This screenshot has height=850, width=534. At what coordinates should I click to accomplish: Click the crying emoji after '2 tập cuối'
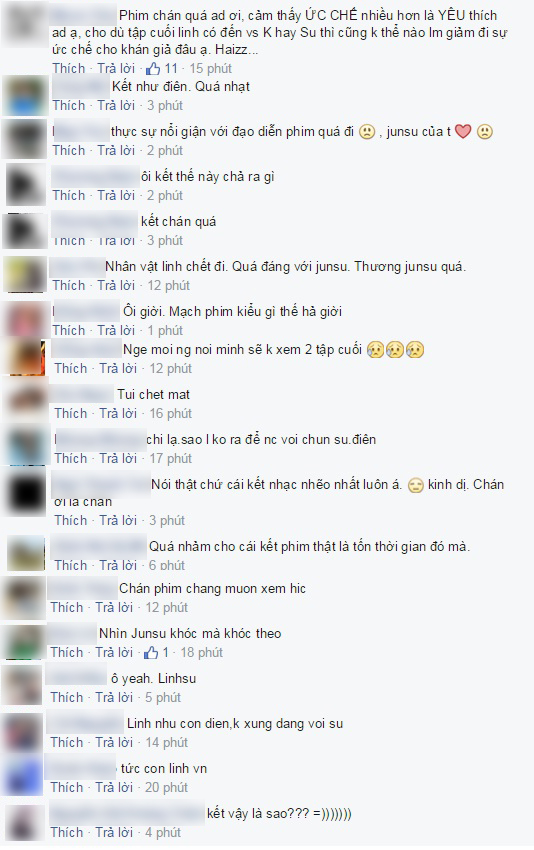coord(395,350)
